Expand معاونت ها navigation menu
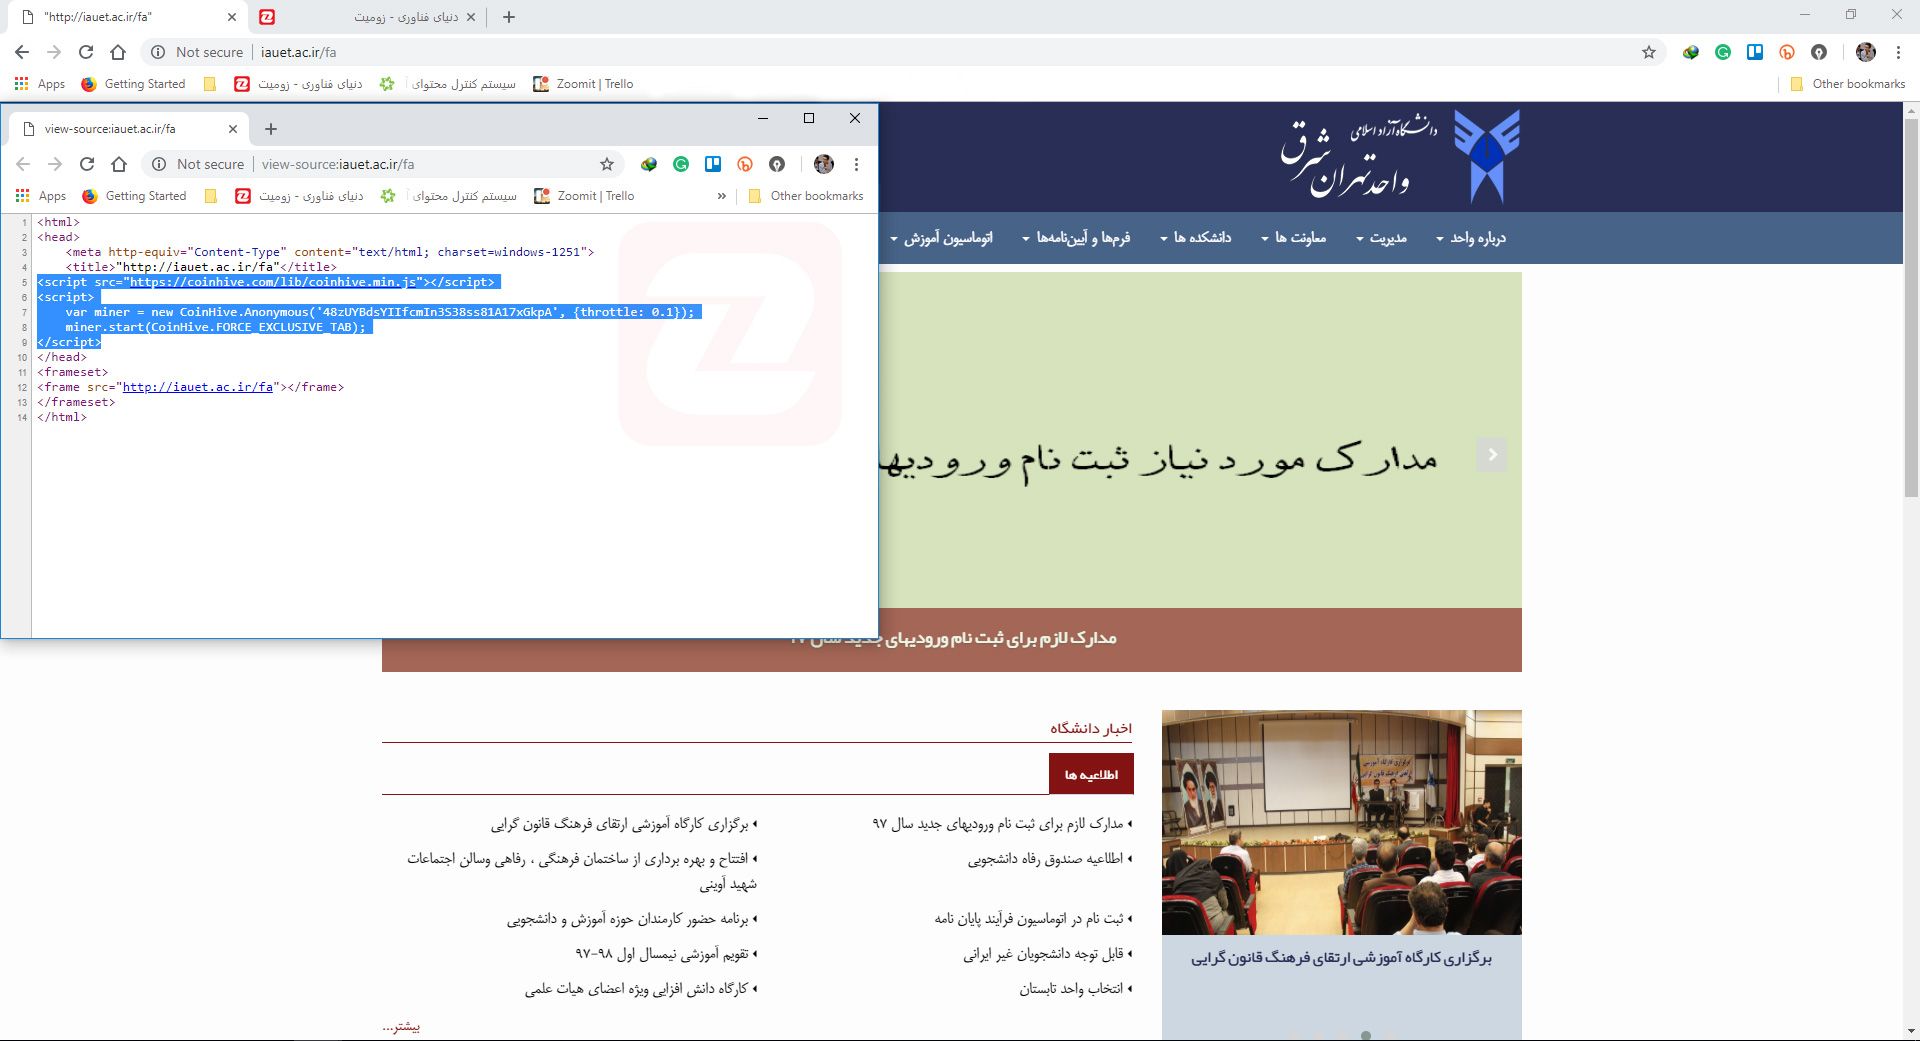Image resolution: width=1920 pixels, height=1041 pixels. pos(1293,238)
